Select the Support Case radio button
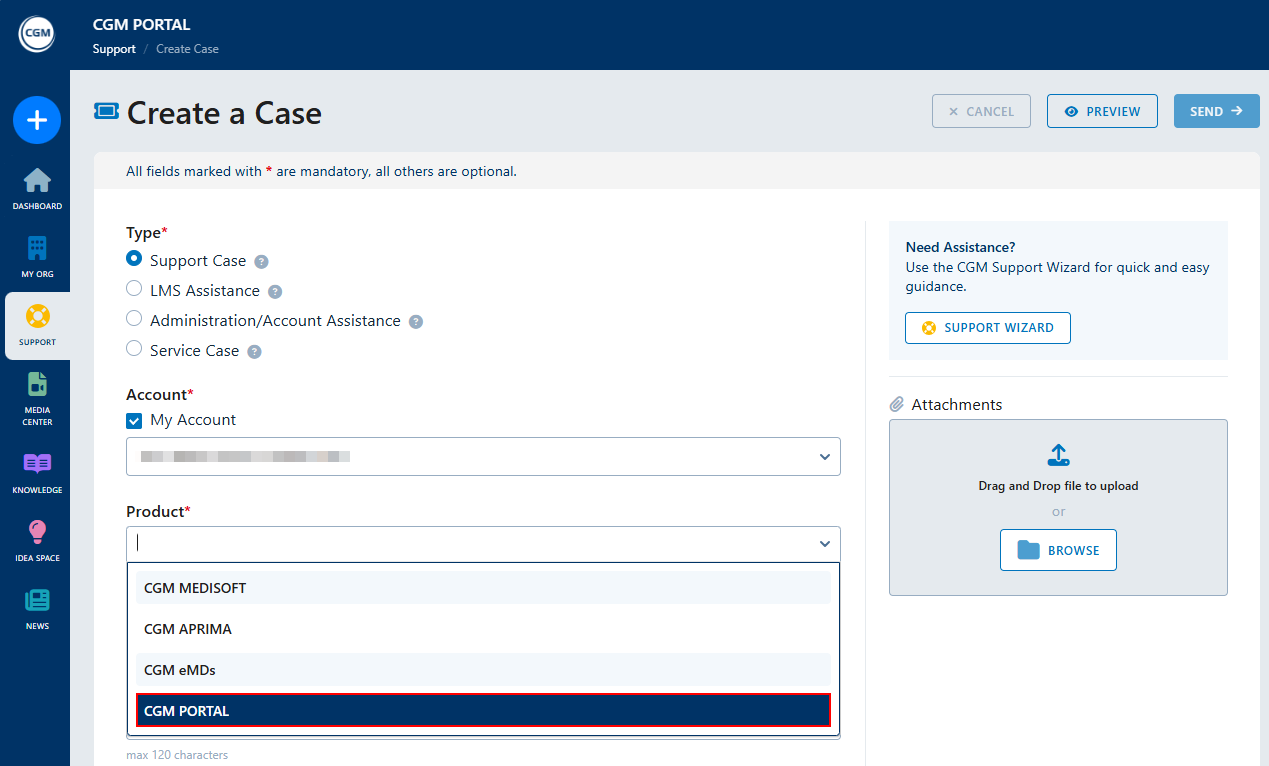The height and width of the screenshot is (766, 1269). (x=134, y=258)
